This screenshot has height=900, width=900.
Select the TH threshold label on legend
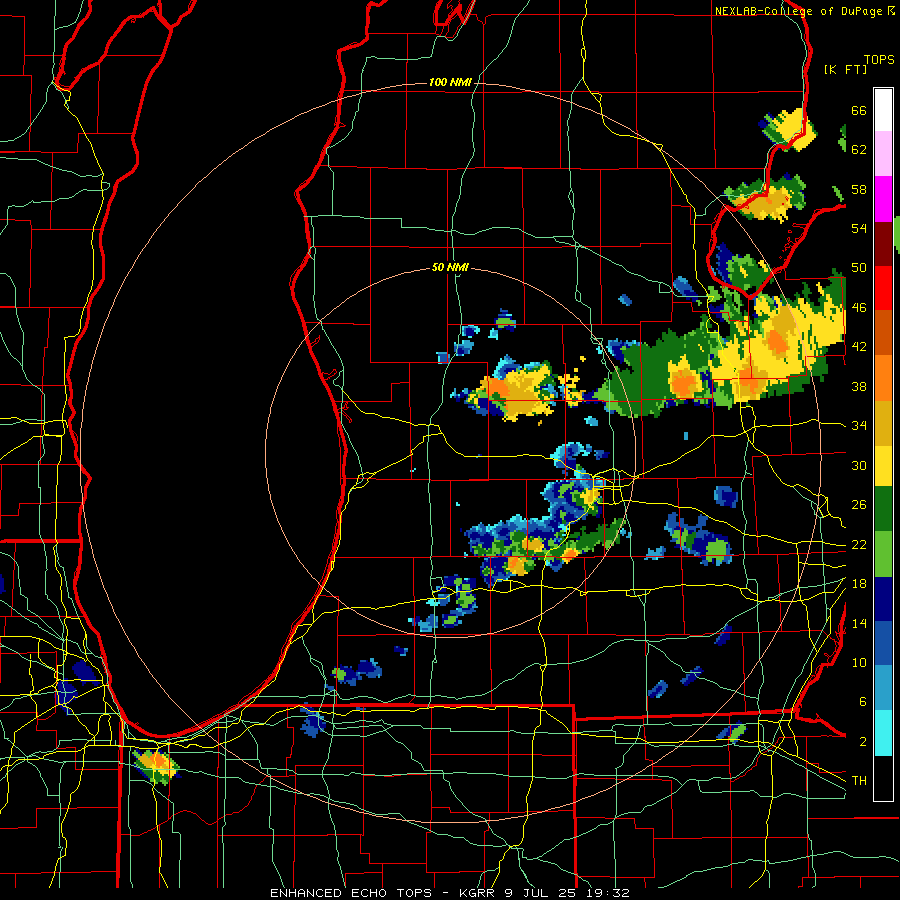point(859,781)
